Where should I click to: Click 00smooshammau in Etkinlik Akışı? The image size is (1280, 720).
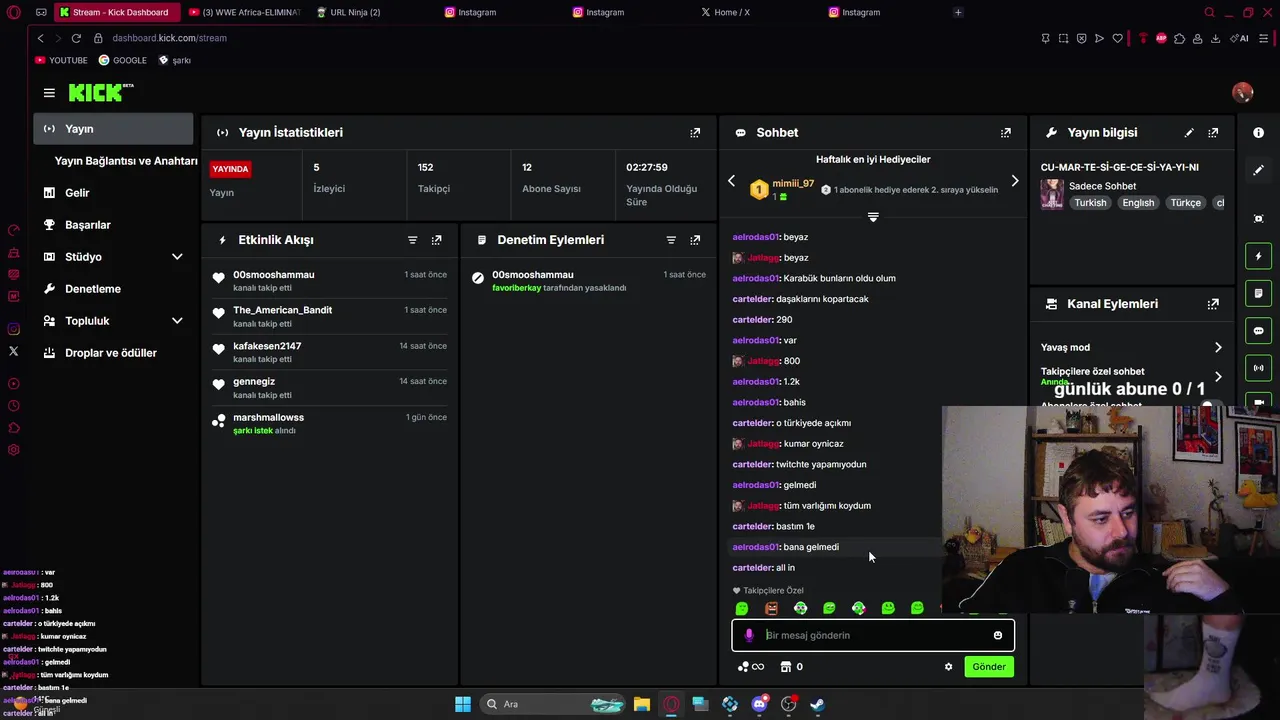pos(274,275)
